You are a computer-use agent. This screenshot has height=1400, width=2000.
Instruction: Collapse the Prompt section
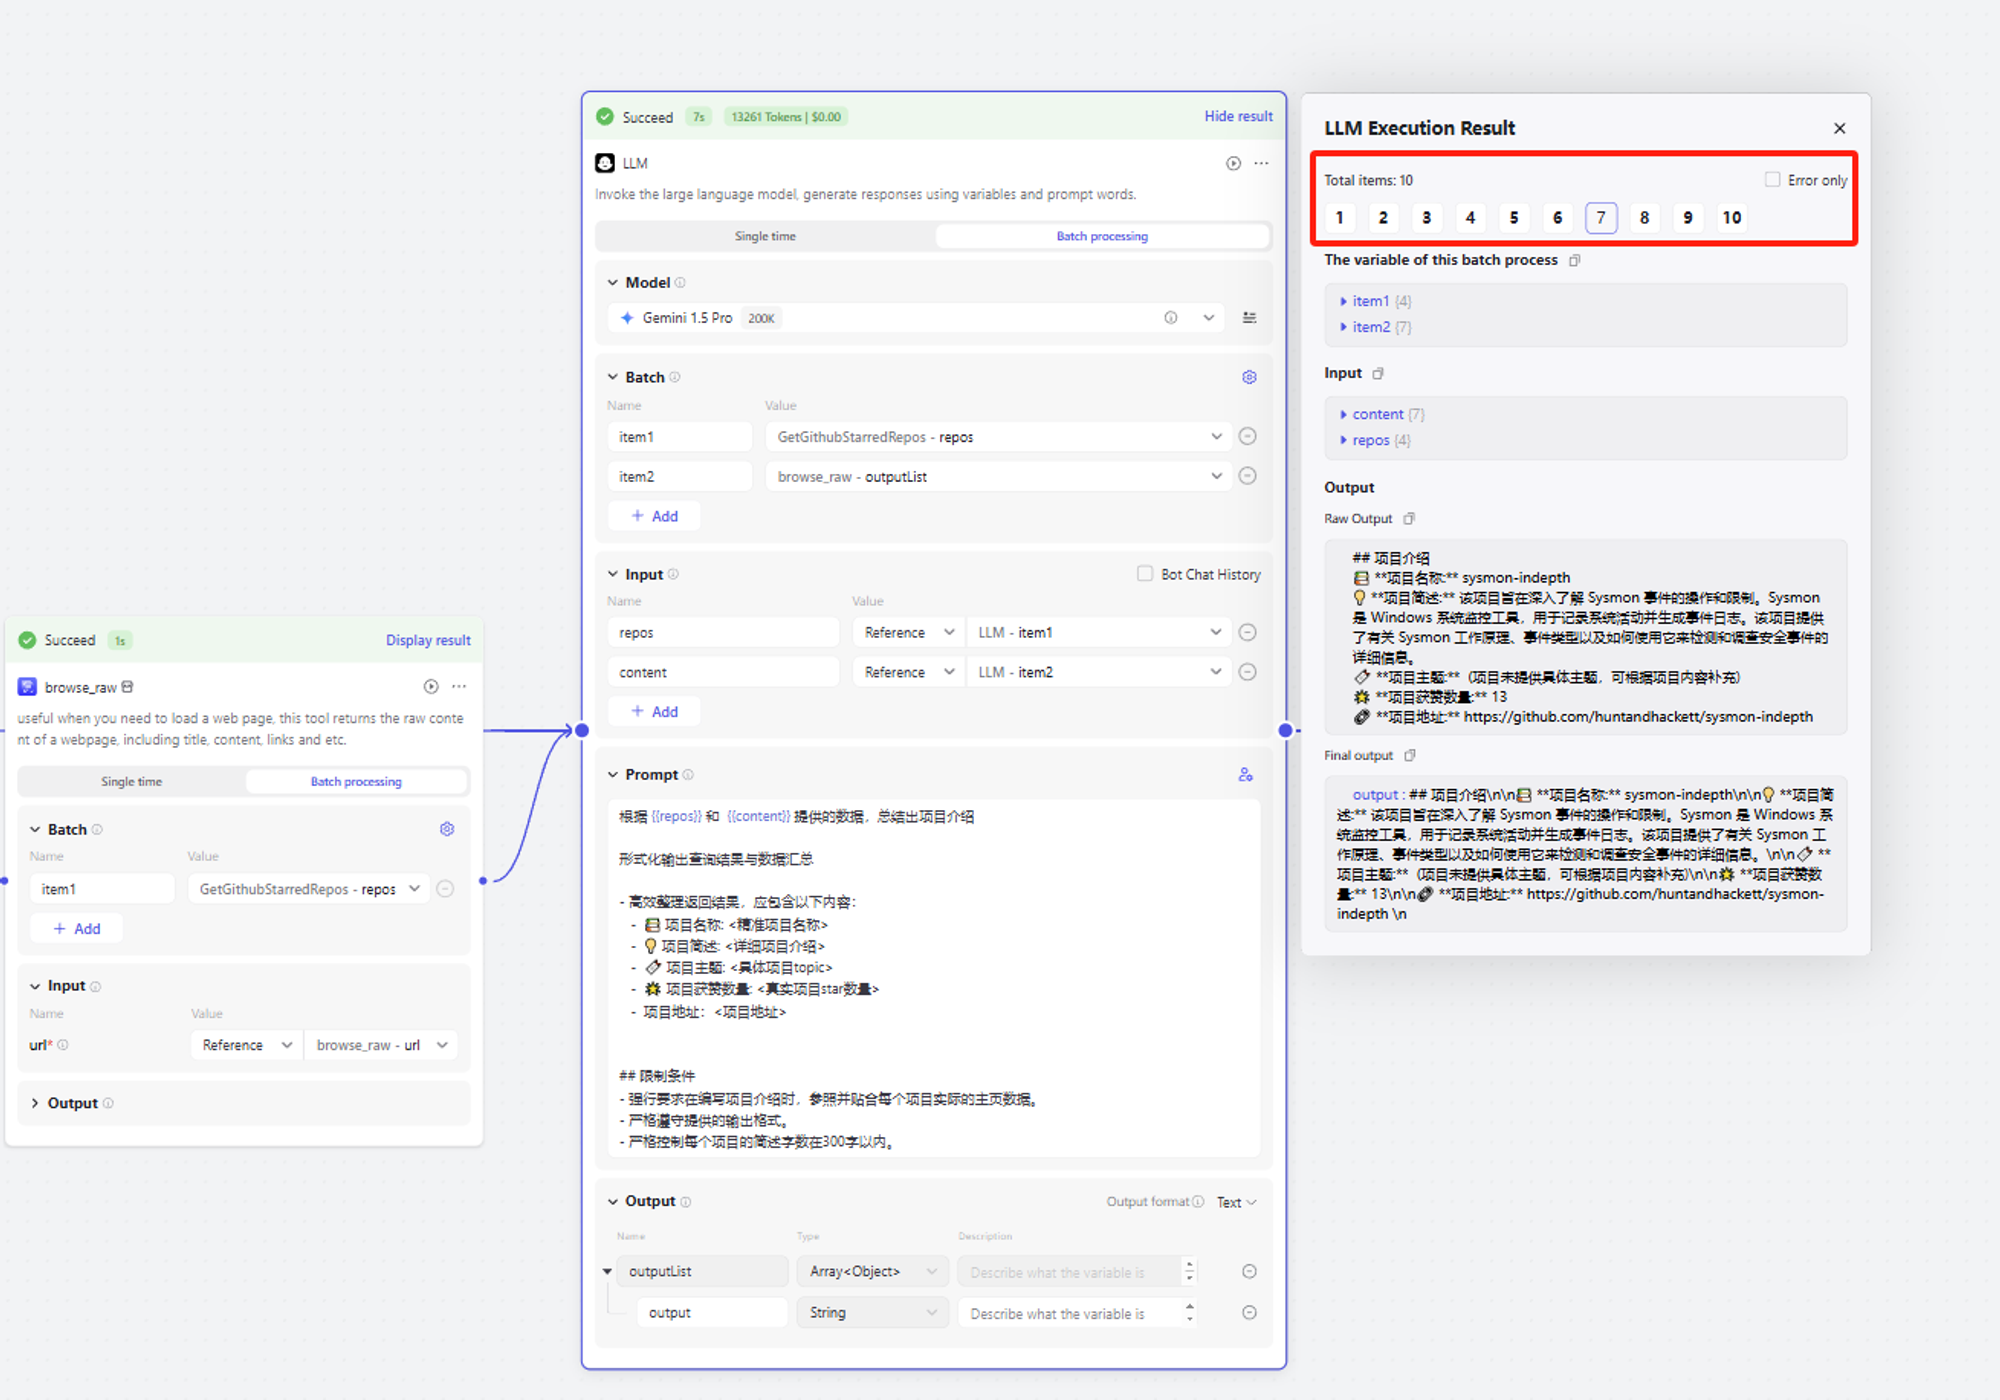[613, 775]
